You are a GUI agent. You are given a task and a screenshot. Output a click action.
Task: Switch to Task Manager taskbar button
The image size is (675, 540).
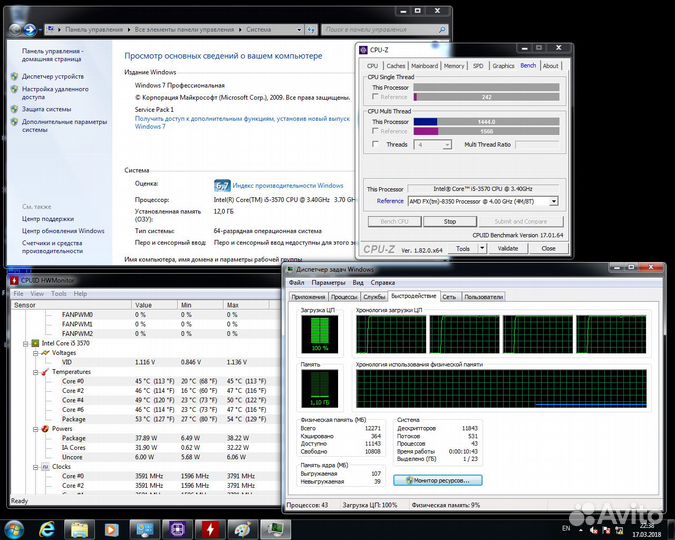click(276, 529)
